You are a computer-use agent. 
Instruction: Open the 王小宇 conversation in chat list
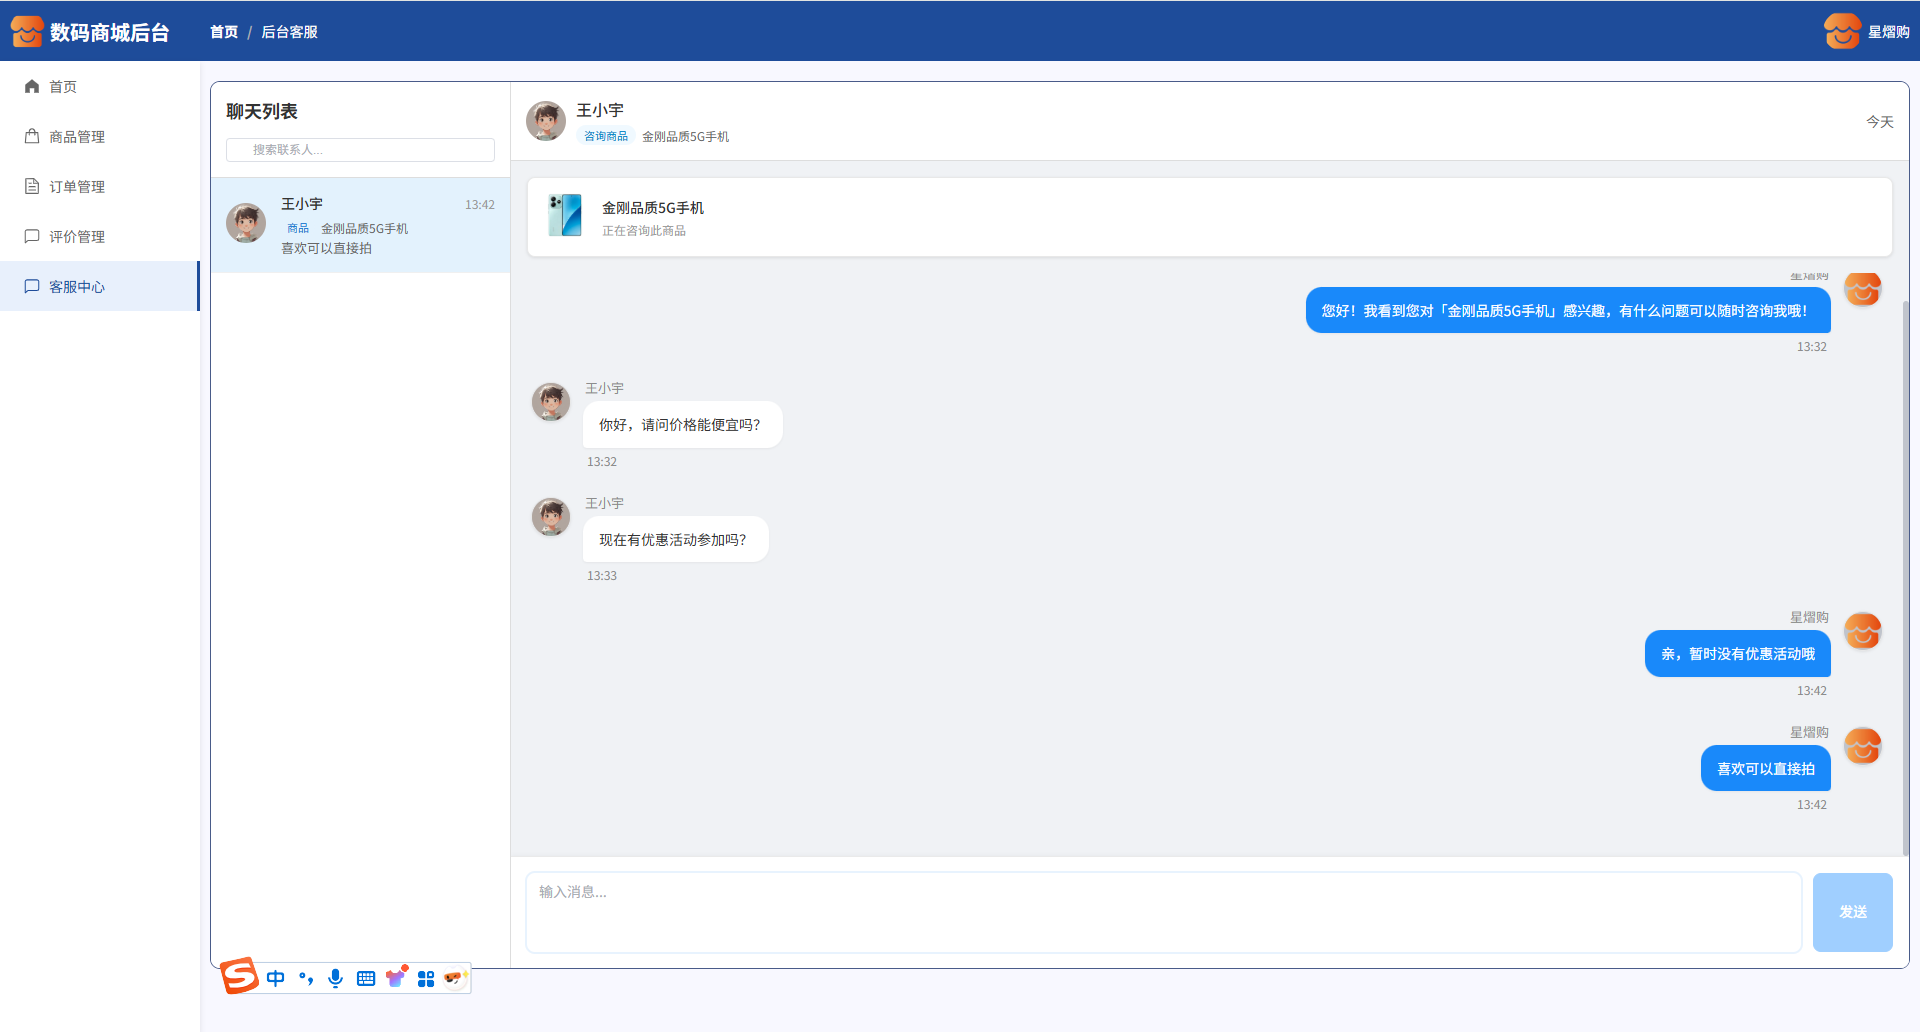click(x=360, y=225)
